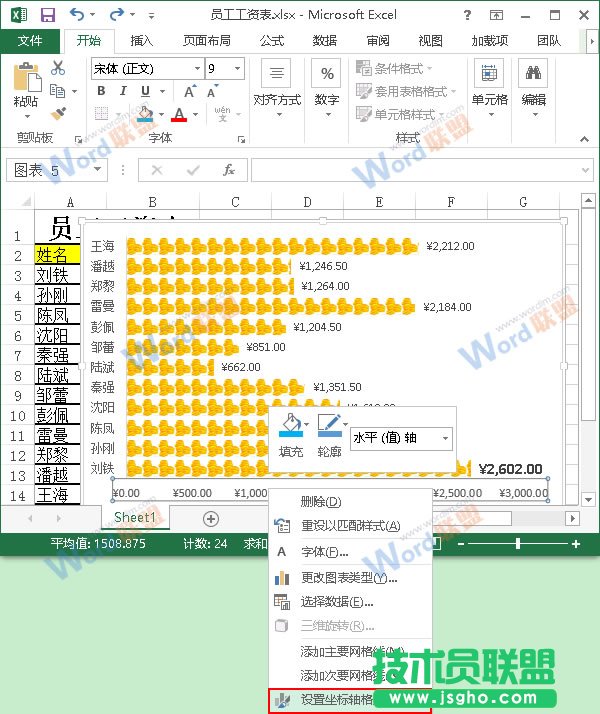Screen dimensions: 600x714
Task: Open the font color dropdown arrow
Action: [x=196, y=114]
